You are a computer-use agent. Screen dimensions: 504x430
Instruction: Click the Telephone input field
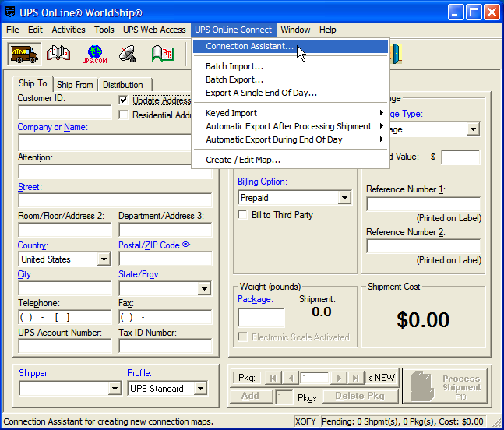tap(65, 317)
